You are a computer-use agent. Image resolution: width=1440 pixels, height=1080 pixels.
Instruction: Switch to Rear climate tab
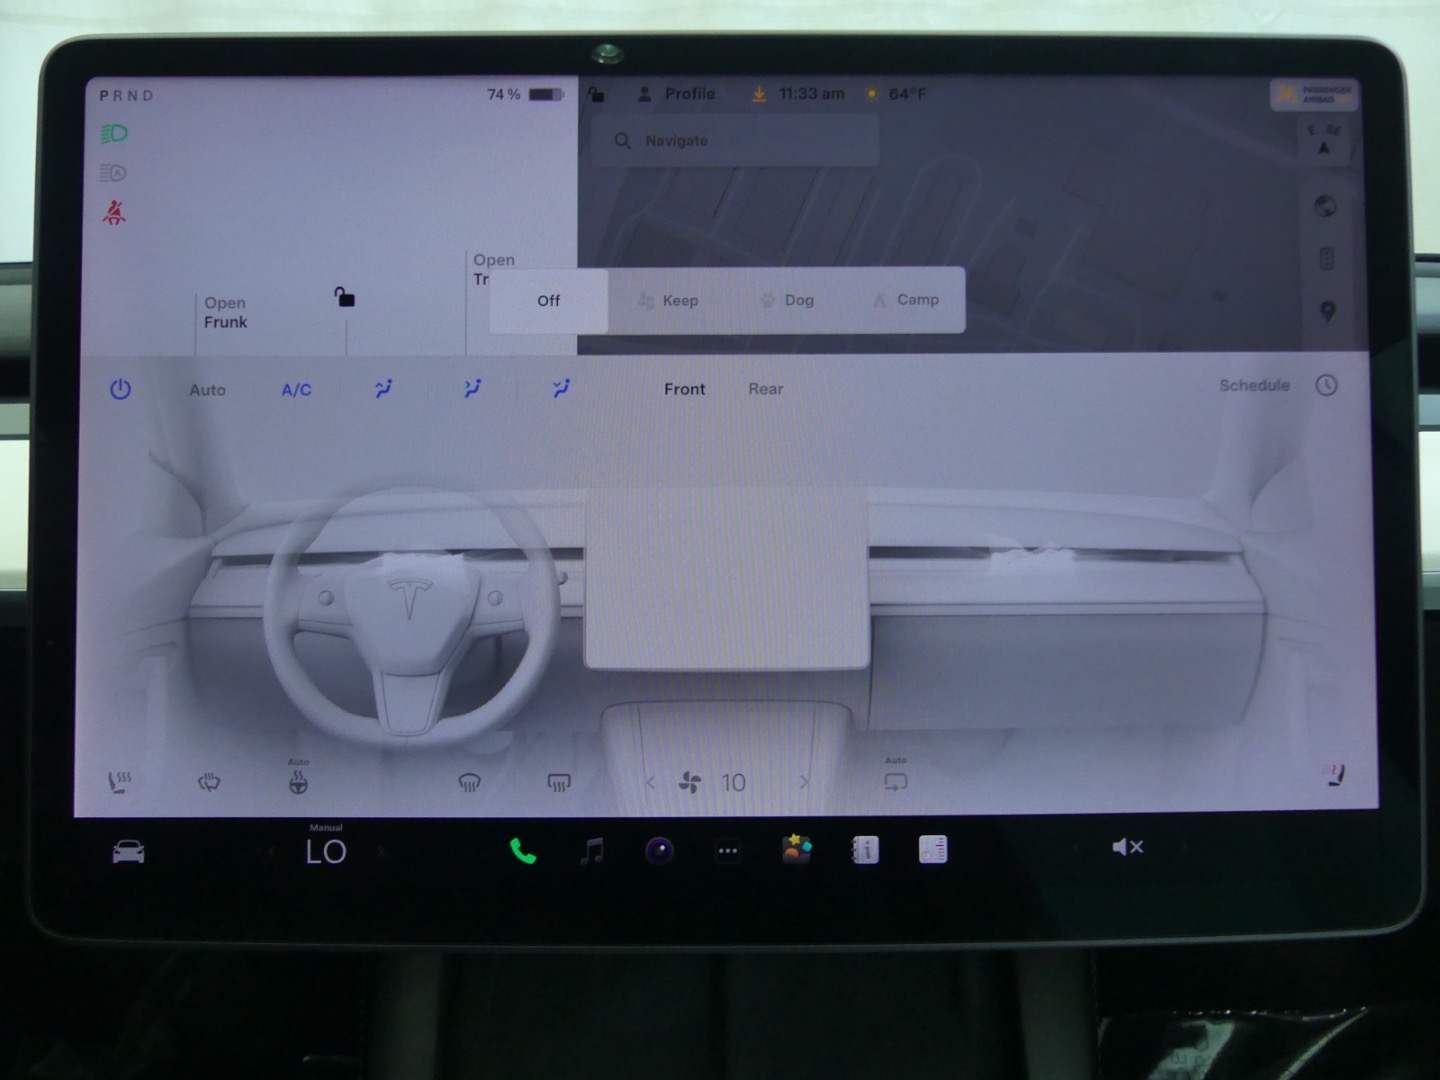766,389
